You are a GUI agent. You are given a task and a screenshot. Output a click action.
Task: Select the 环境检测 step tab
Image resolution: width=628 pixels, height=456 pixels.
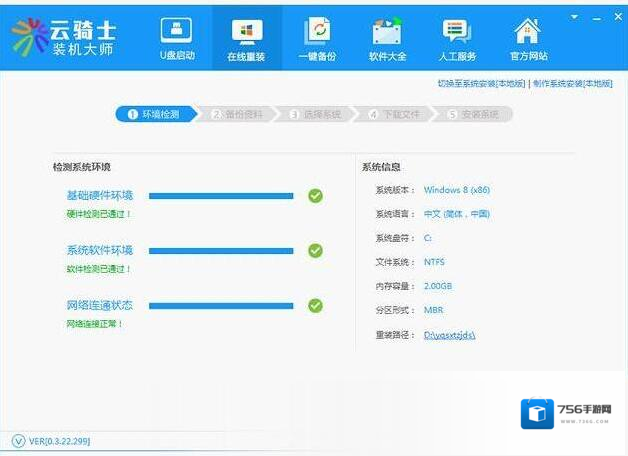click(x=154, y=115)
